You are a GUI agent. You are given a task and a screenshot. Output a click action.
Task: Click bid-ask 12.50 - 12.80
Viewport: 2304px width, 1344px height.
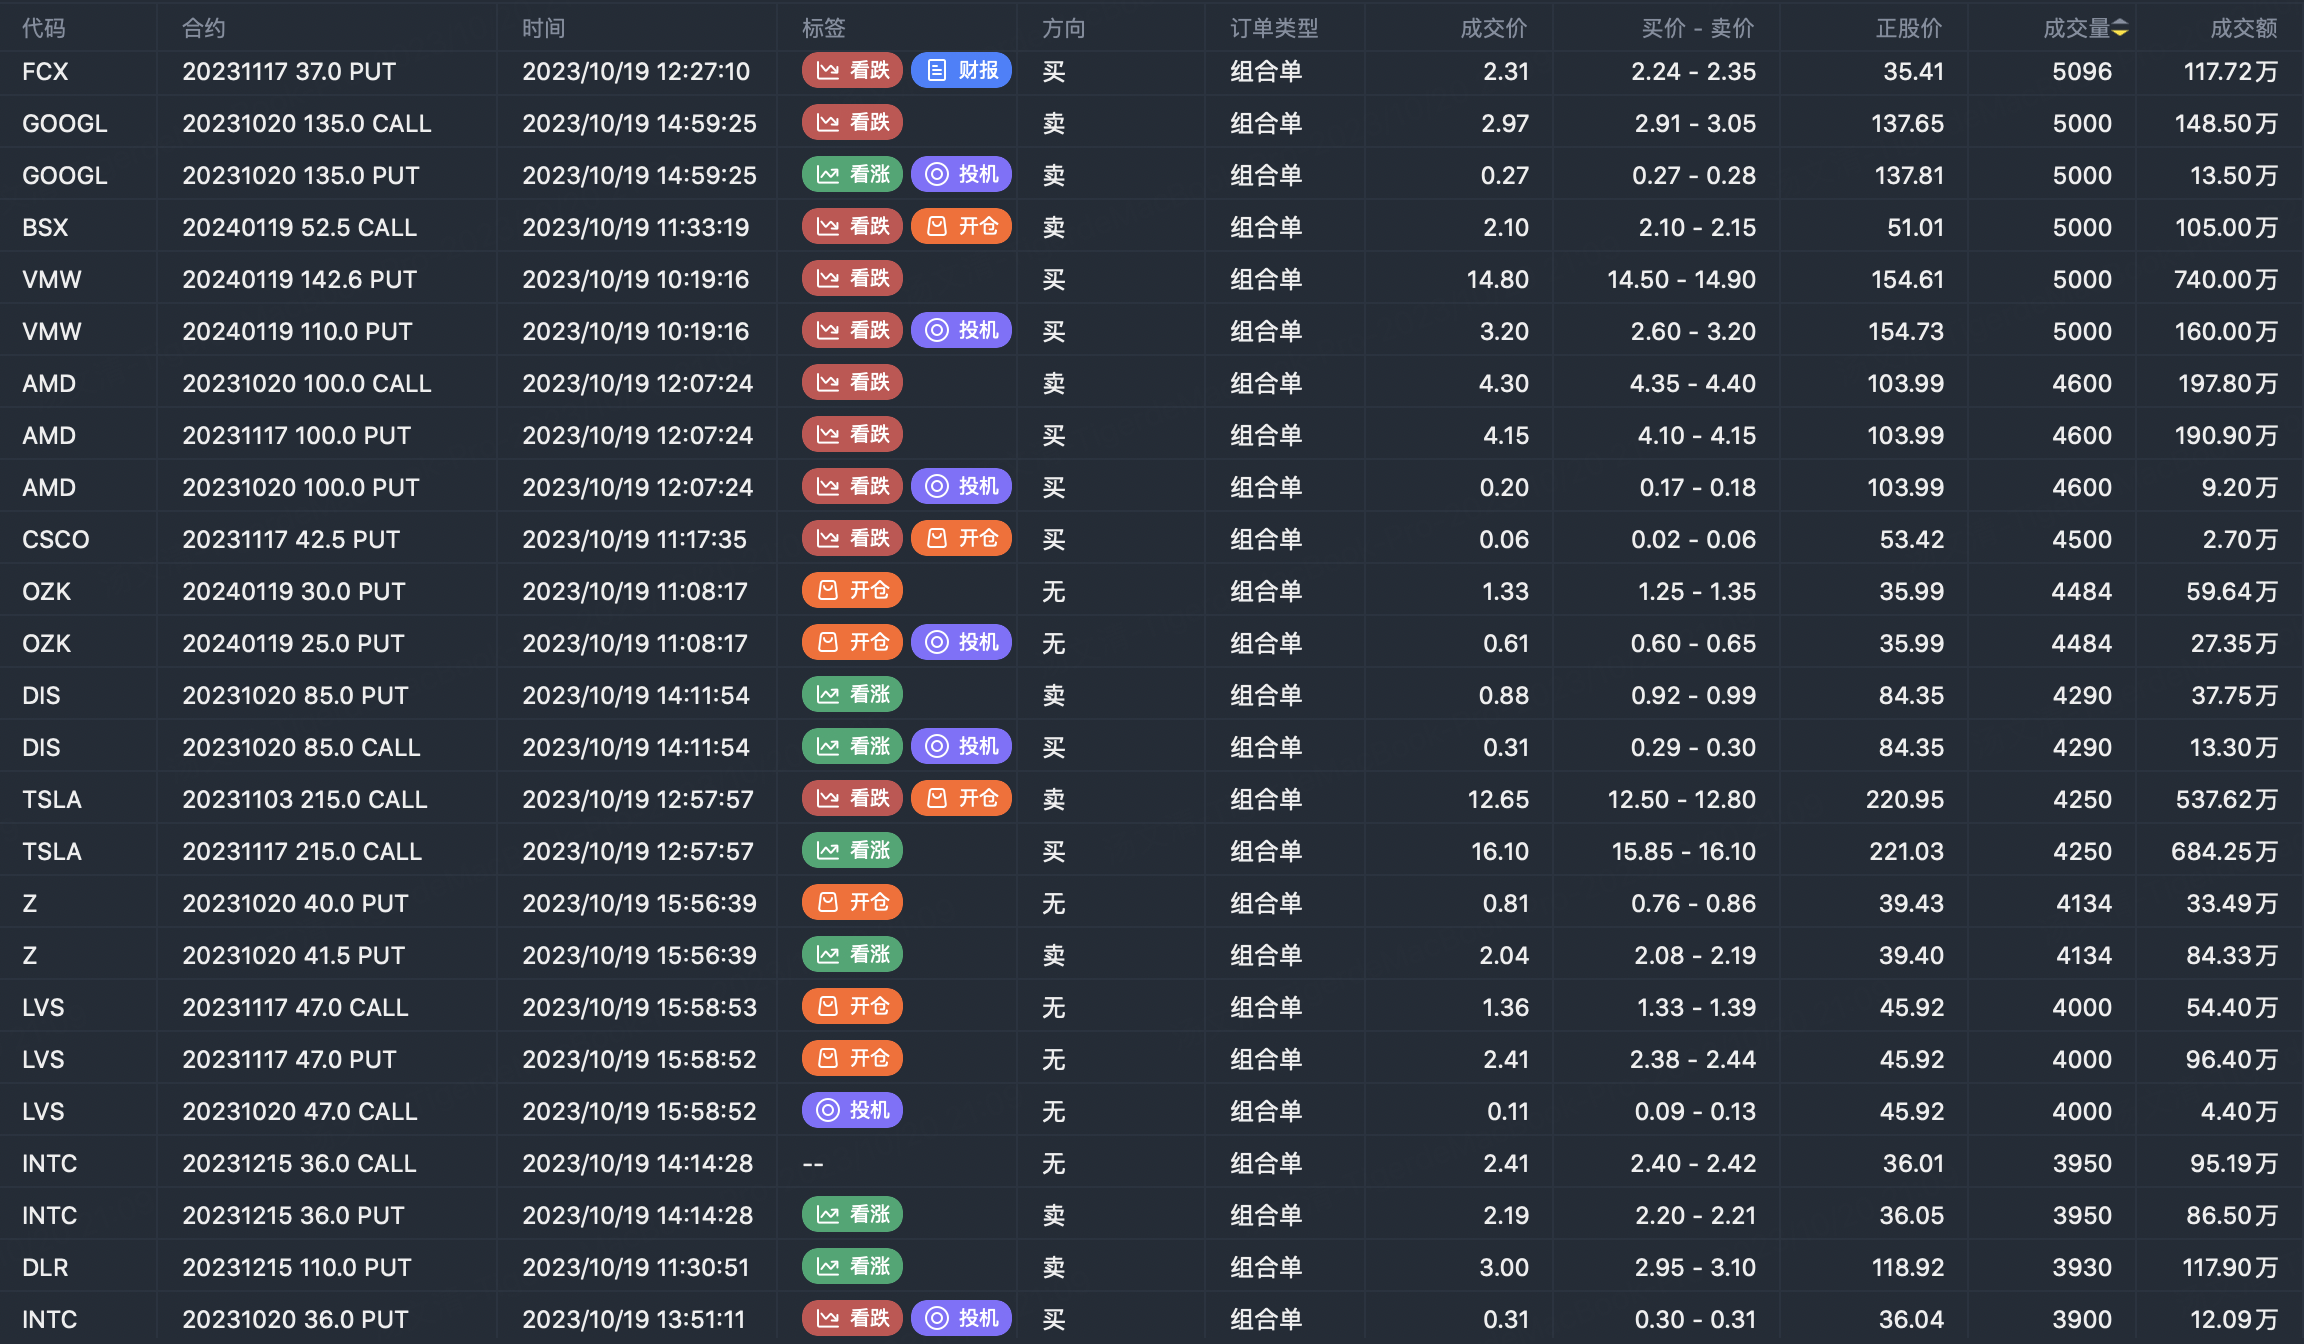point(1682,800)
